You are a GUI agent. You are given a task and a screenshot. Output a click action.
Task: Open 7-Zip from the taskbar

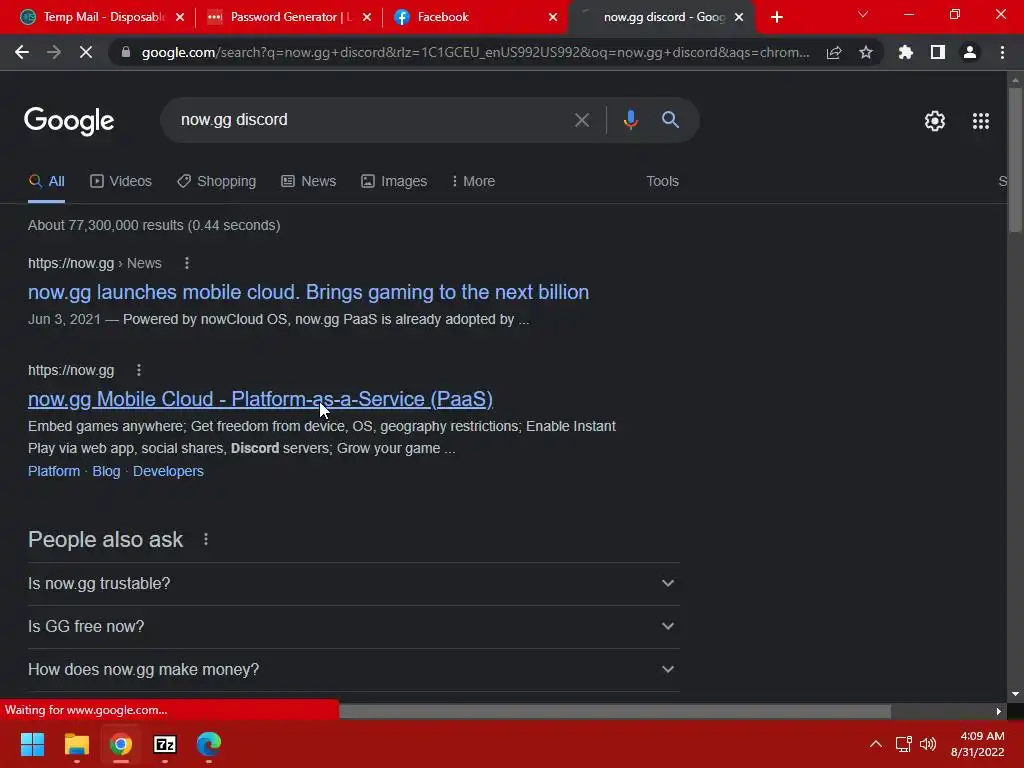[x=165, y=744]
